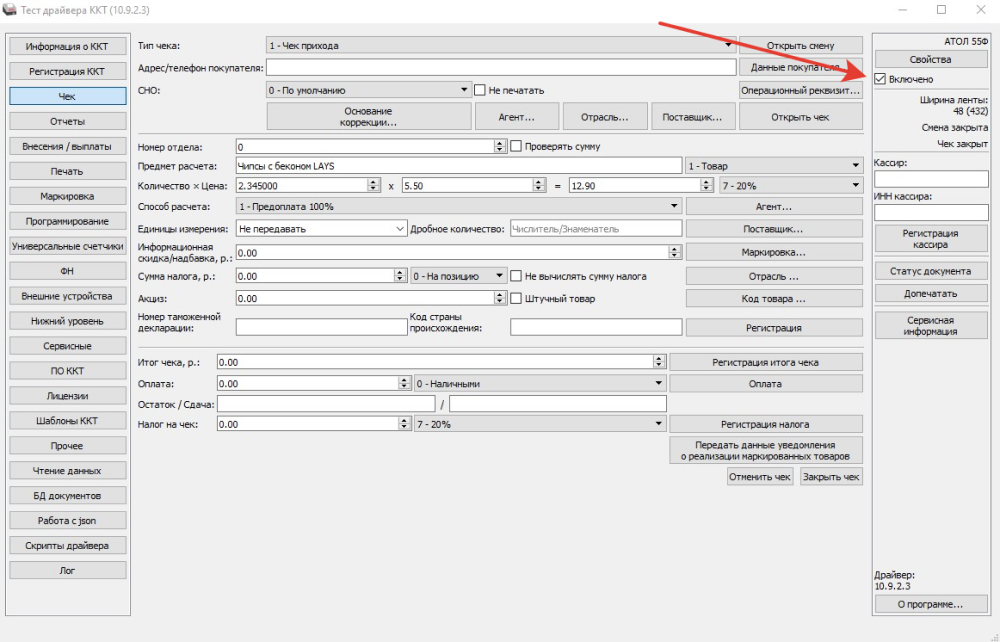This screenshot has height=642, width=1000.
Task: Open the Лог section
Action: click(68, 570)
